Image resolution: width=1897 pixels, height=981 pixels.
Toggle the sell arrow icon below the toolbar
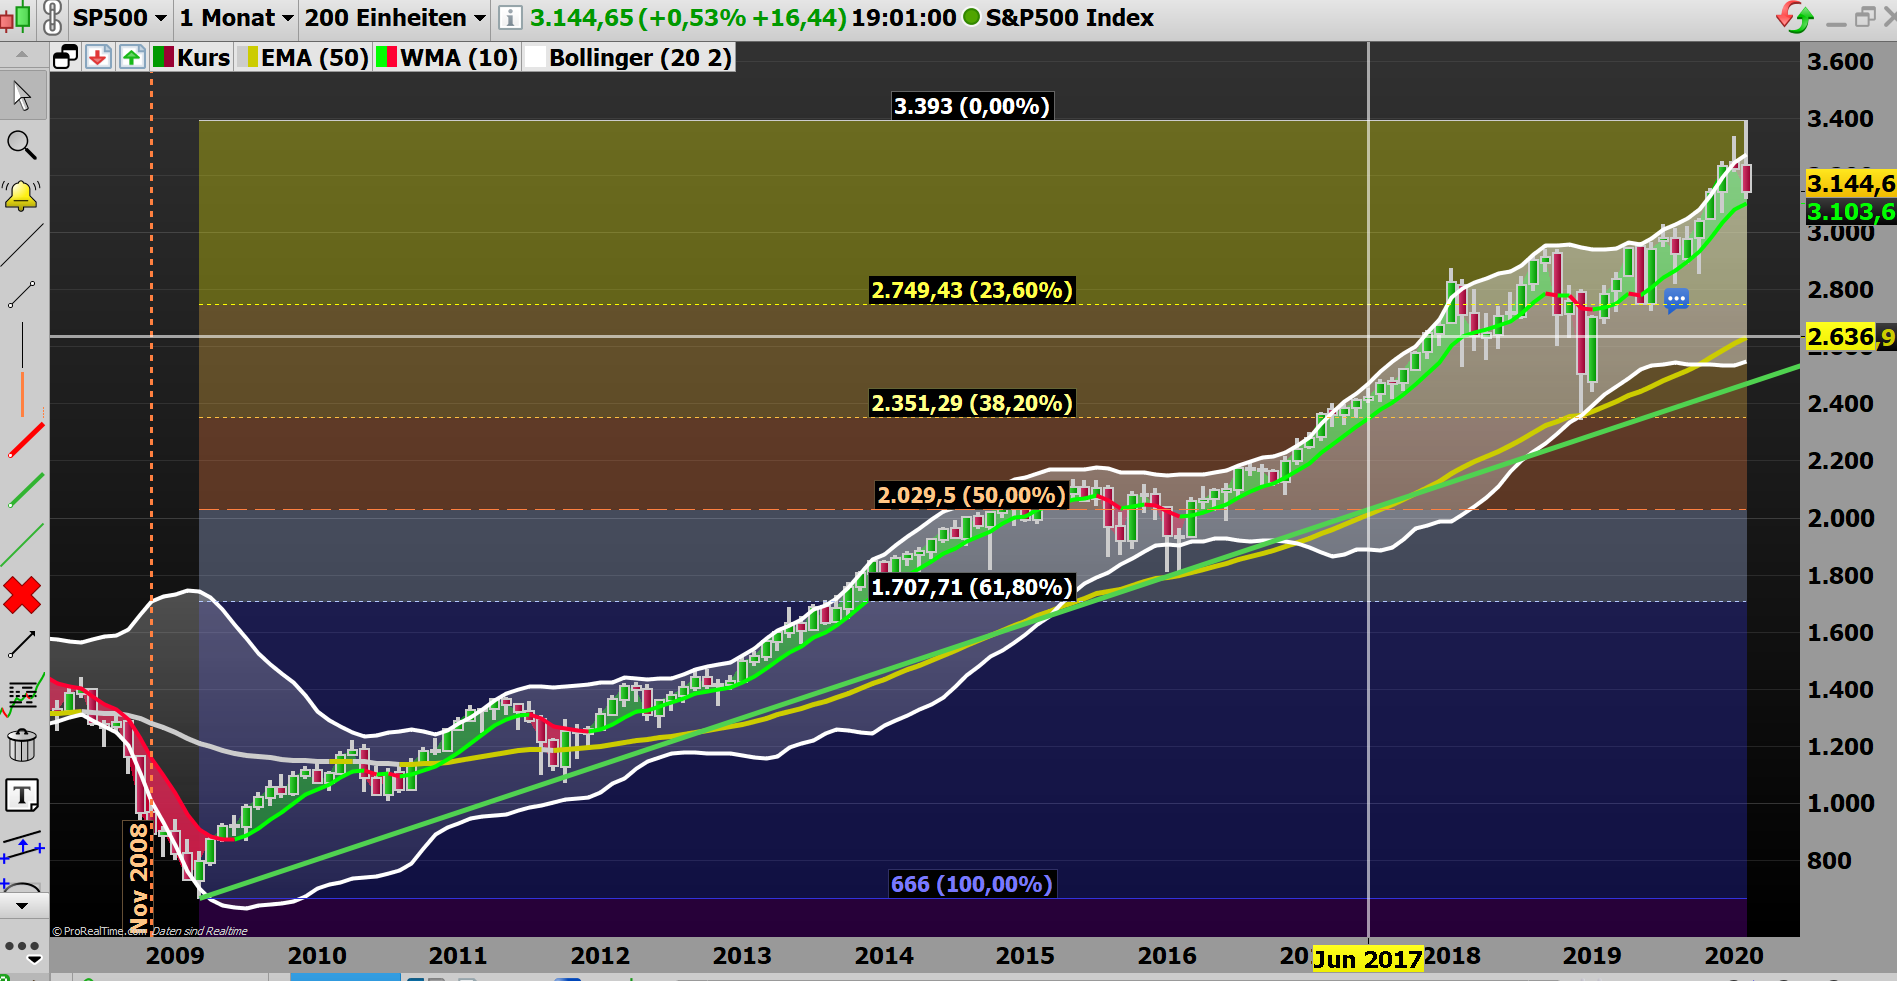(x=97, y=57)
